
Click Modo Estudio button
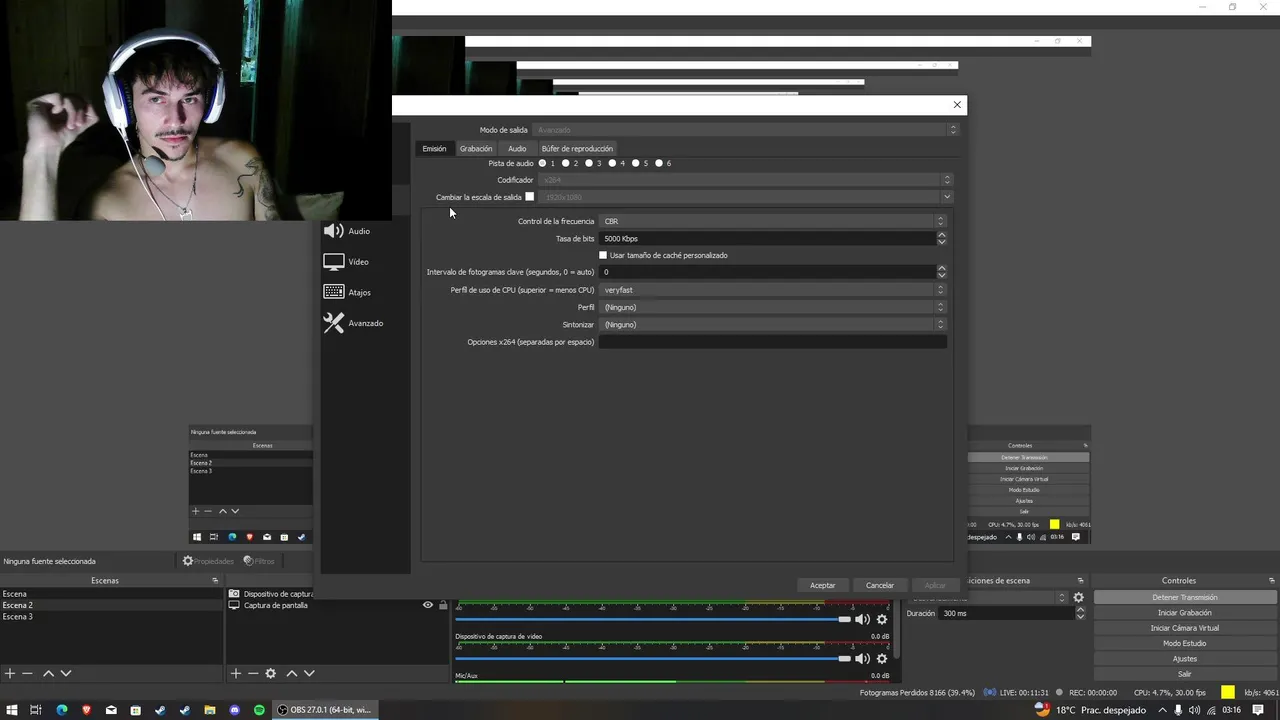tap(1185, 643)
